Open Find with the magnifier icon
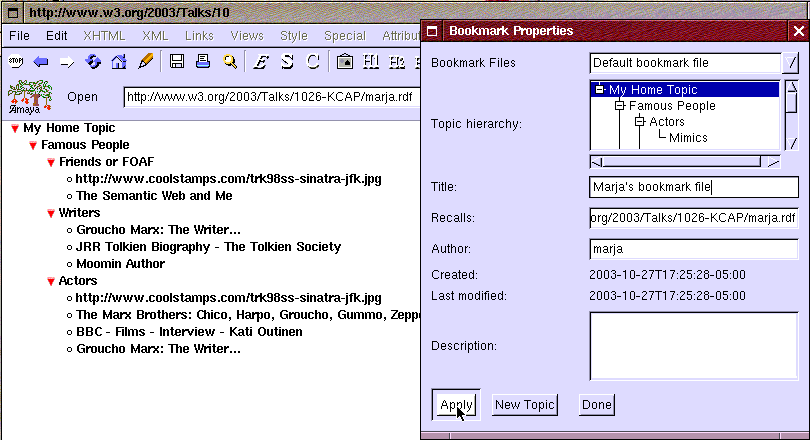Viewport: 810px width, 440px height. click(230, 62)
